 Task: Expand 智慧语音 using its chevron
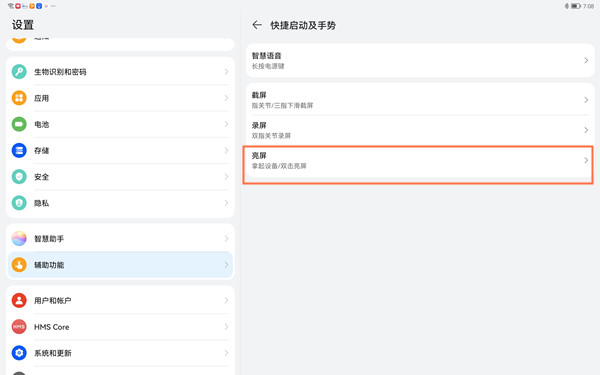click(x=586, y=60)
